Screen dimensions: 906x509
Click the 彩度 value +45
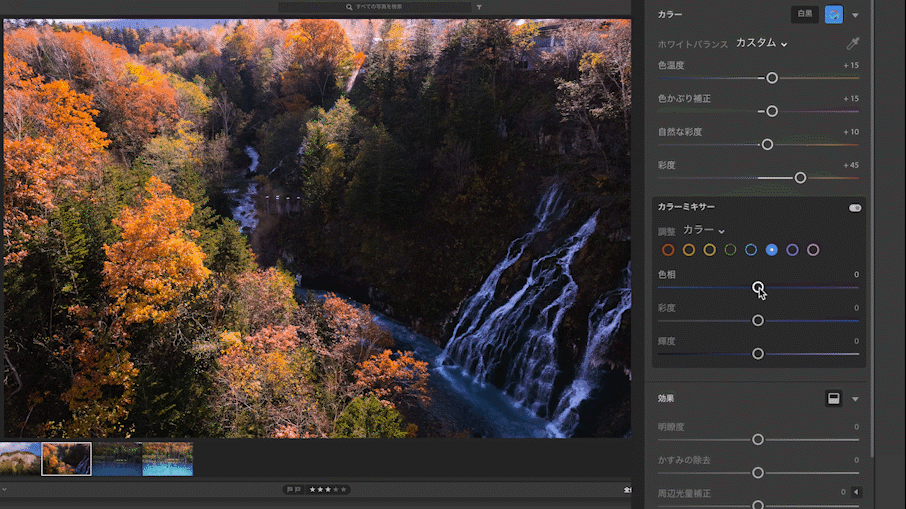851,165
